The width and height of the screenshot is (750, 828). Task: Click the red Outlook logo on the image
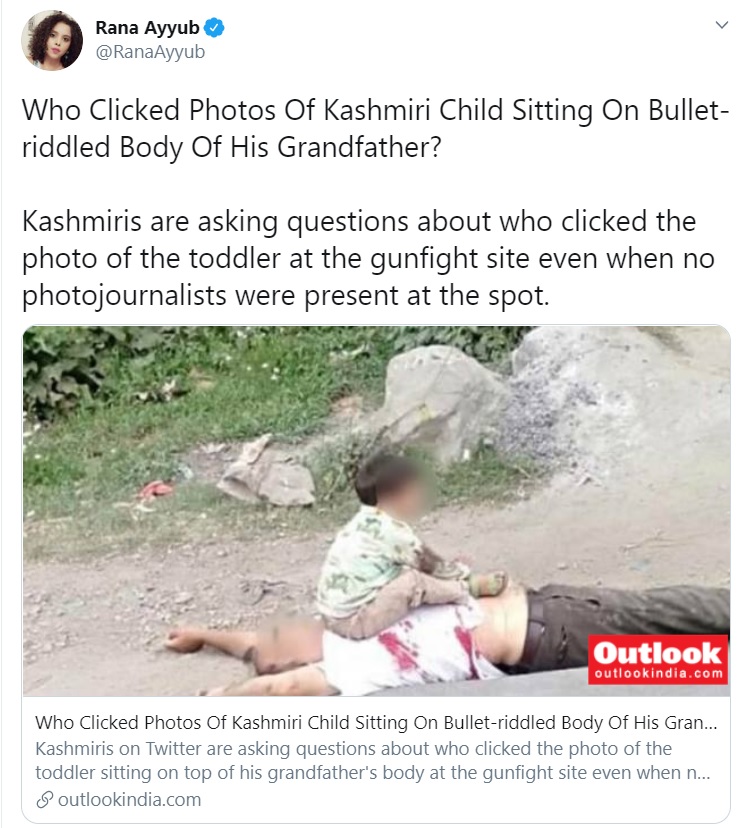click(x=658, y=660)
